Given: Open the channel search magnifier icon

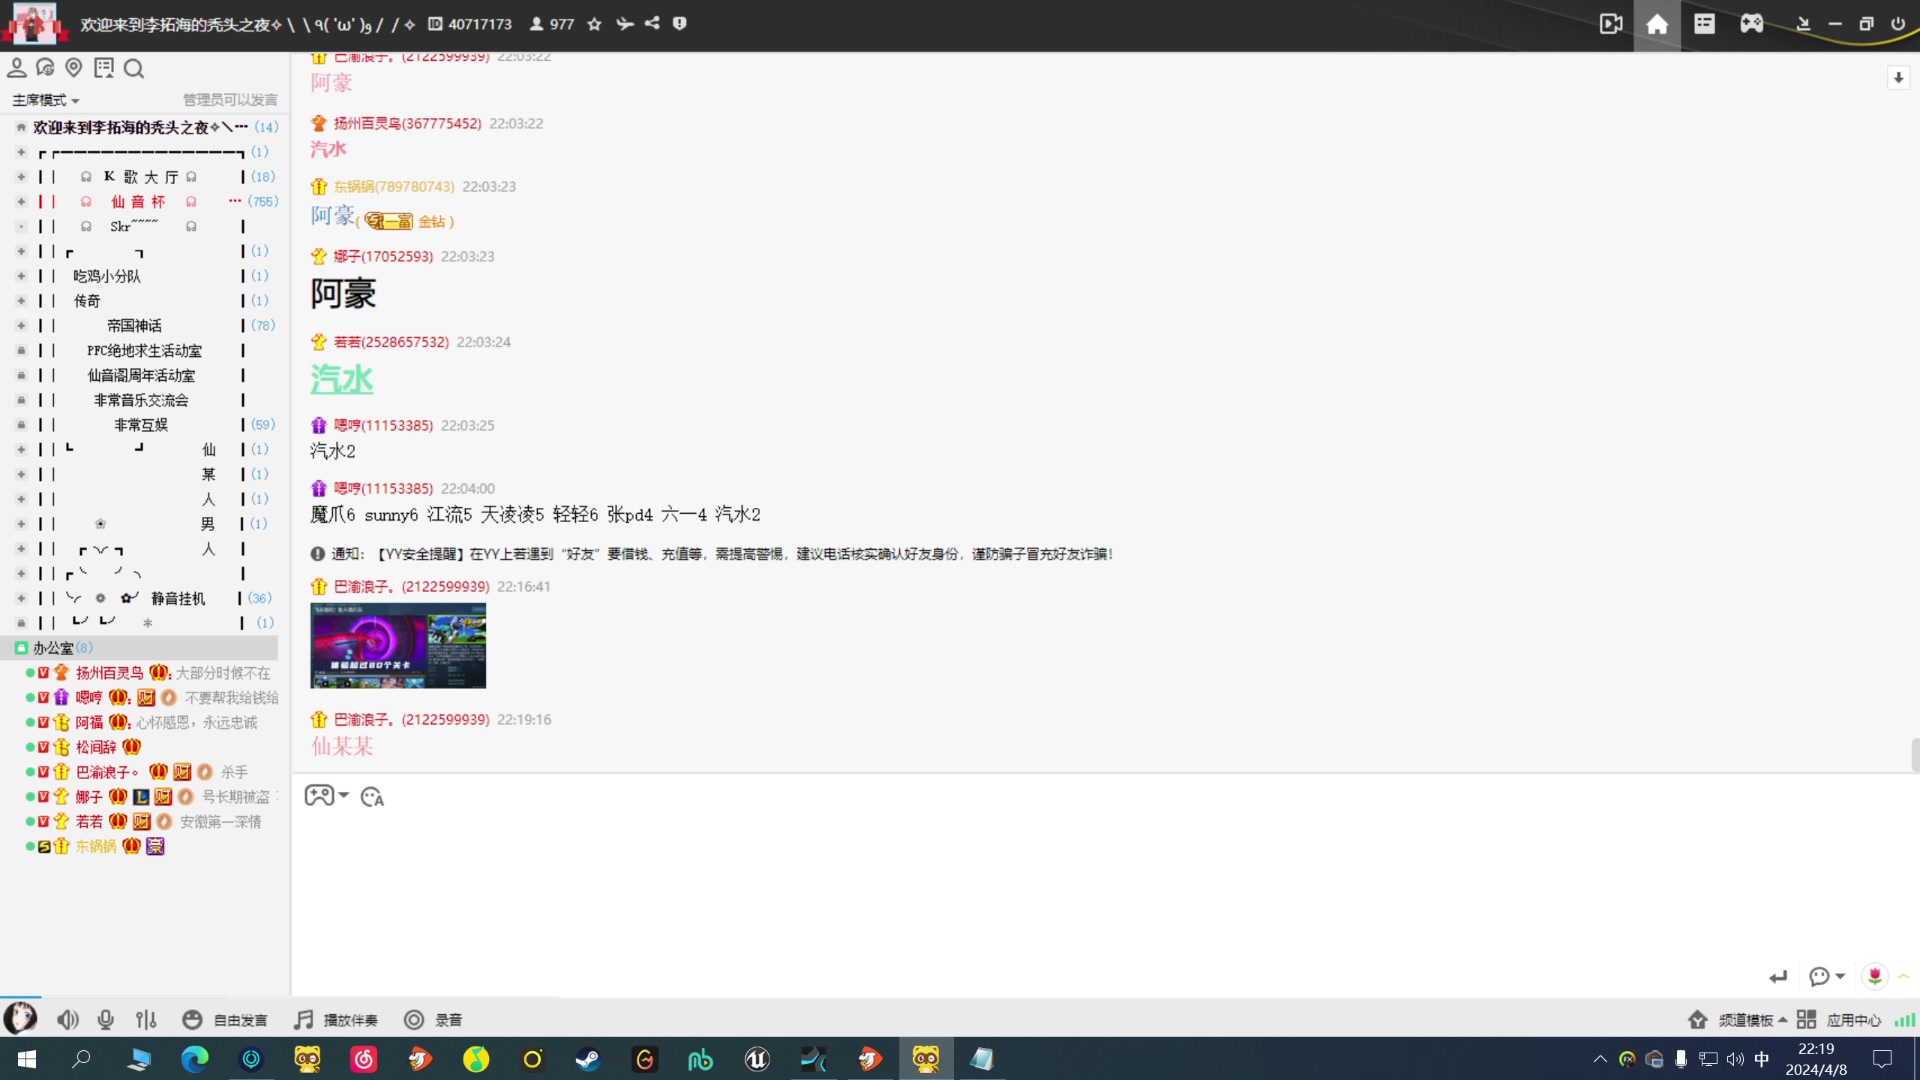Looking at the screenshot, I should (x=134, y=68).
